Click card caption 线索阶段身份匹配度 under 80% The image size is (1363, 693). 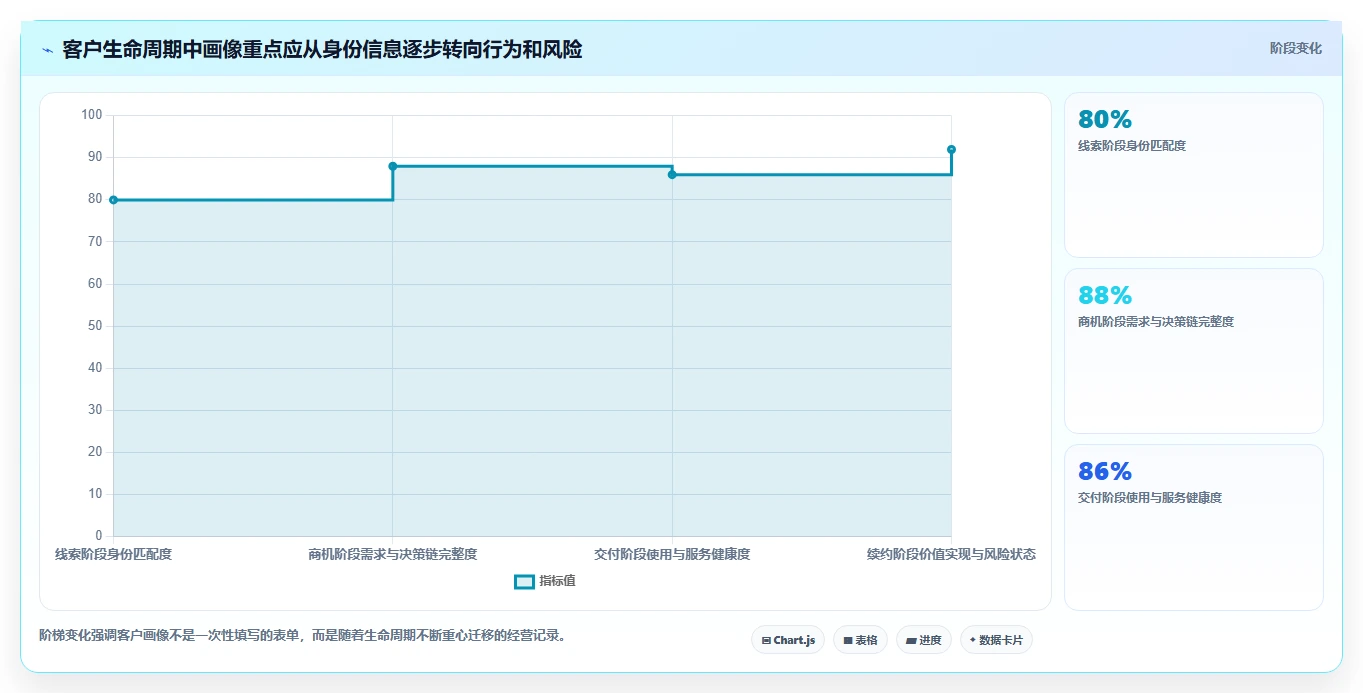(x=1132, y=146)
